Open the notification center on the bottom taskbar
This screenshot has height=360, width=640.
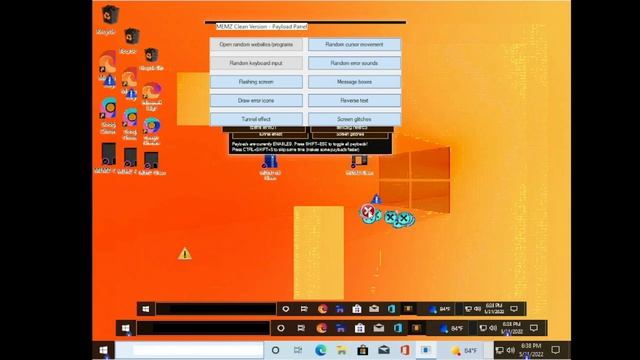[x=556, y=350]
